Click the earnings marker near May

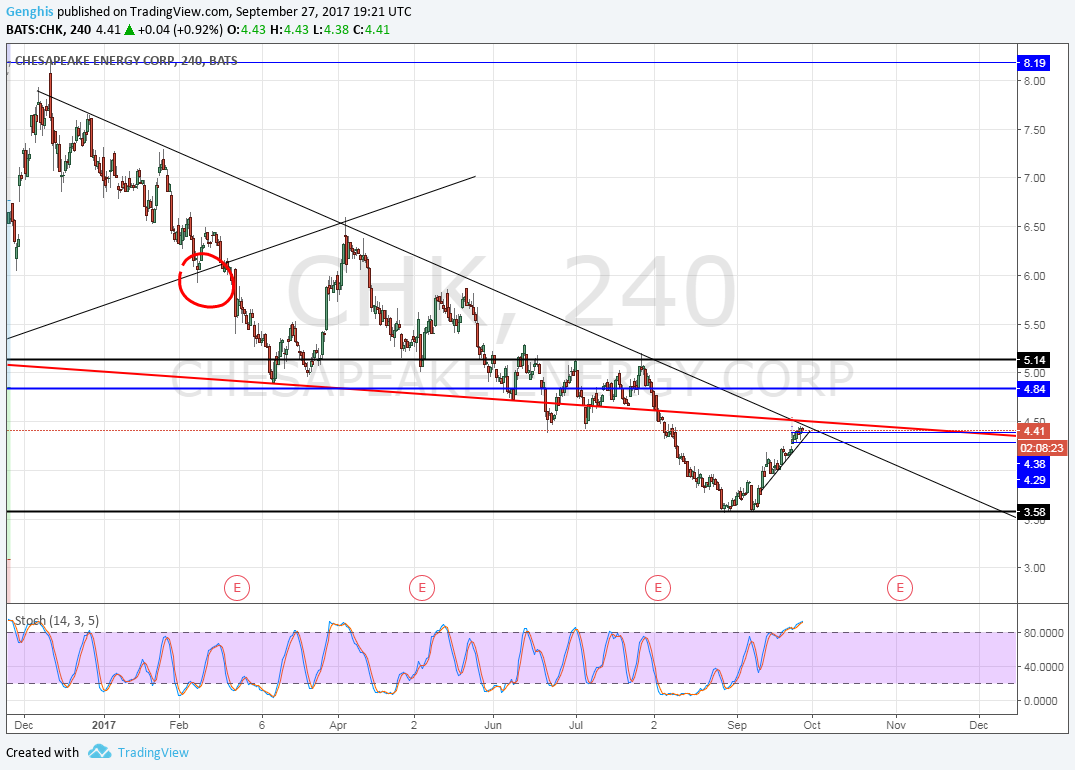pyautogui.click(x=422, y=588)
